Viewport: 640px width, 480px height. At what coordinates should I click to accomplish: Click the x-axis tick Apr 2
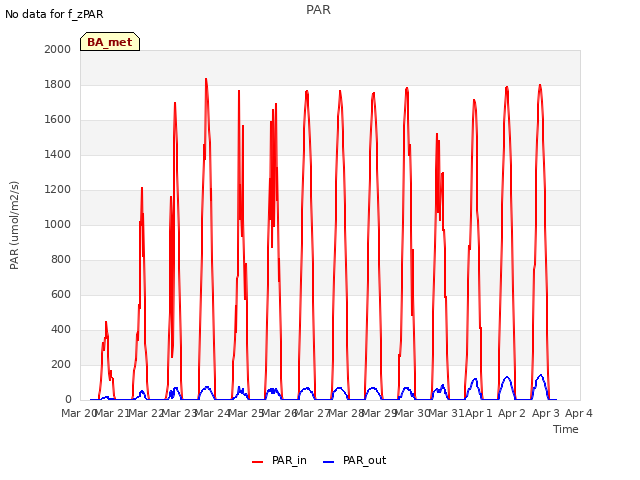pyautogui.click(x=512, y=413)
